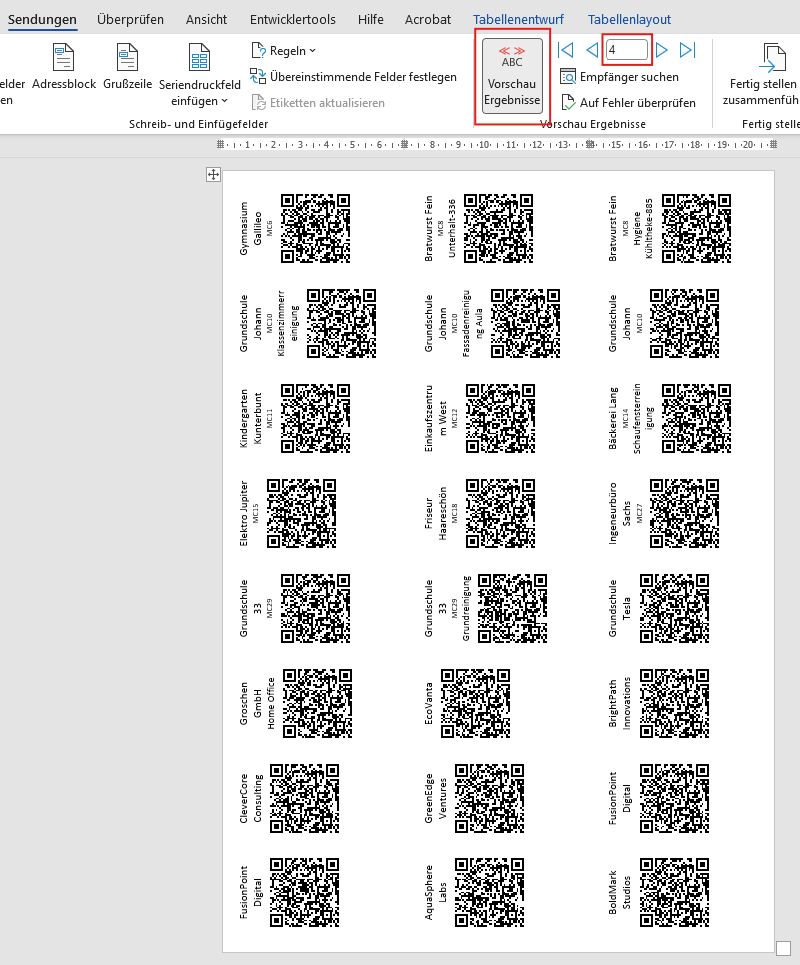The height and width of the screenshot is (965, 800).
Task: Toggle Vorschau Ergebnisse preview
Action: (512, 78)
